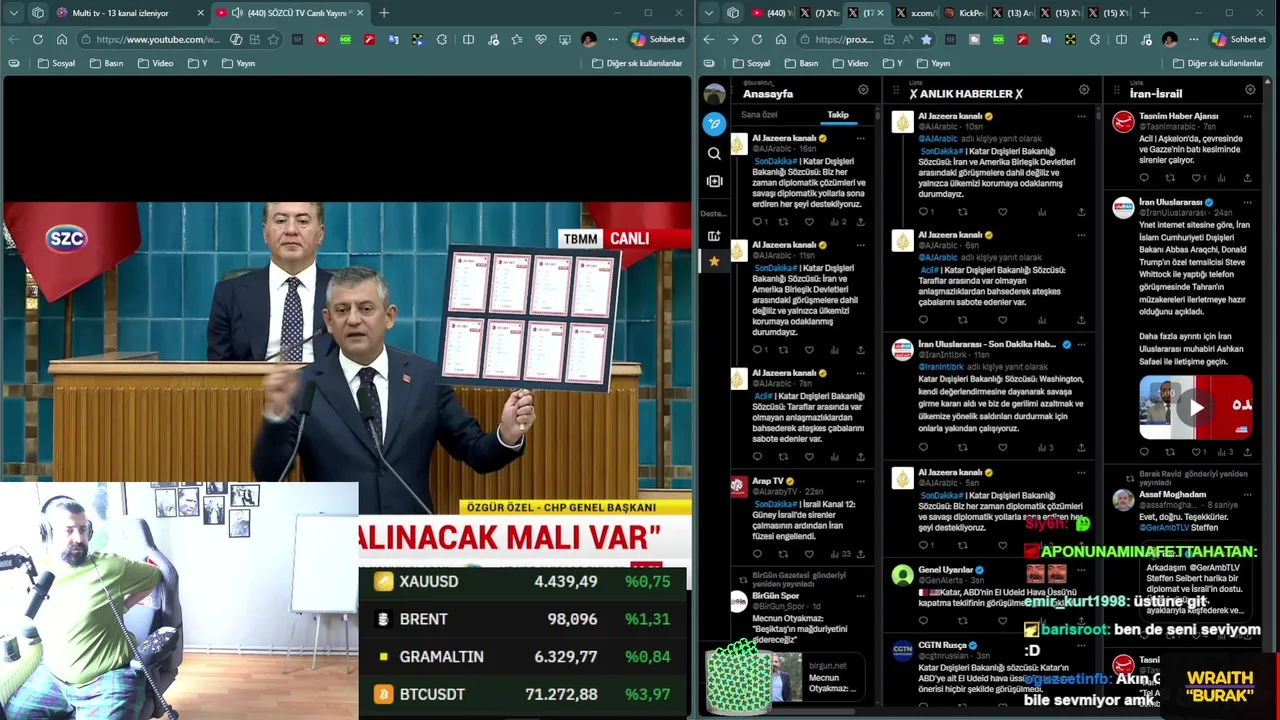
Task: Open extensions puzzle icon in right window
Action: [1095, 39]
